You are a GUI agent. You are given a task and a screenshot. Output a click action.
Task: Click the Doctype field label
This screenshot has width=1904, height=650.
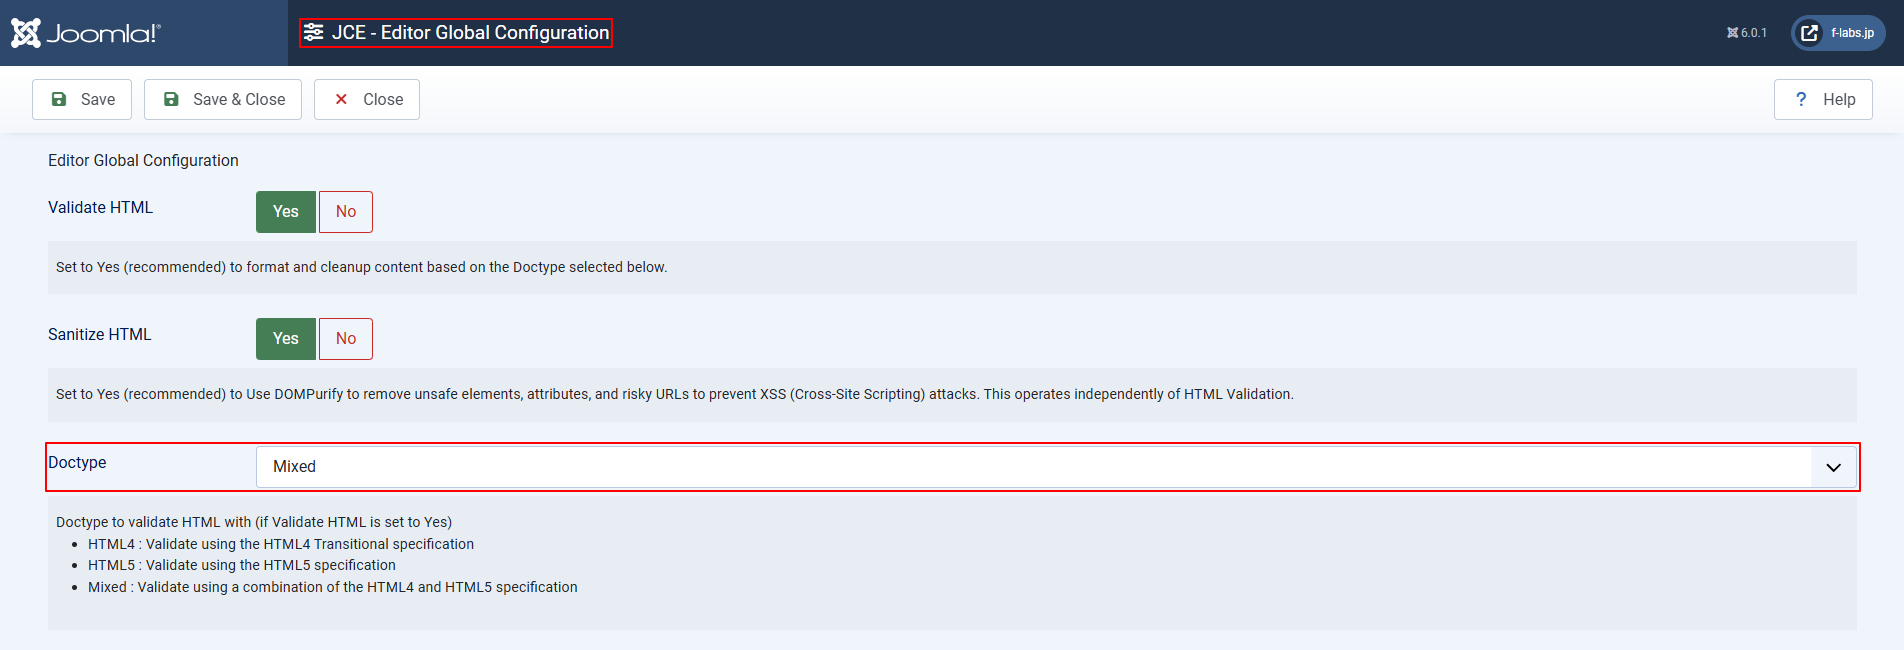coord(77,462)
